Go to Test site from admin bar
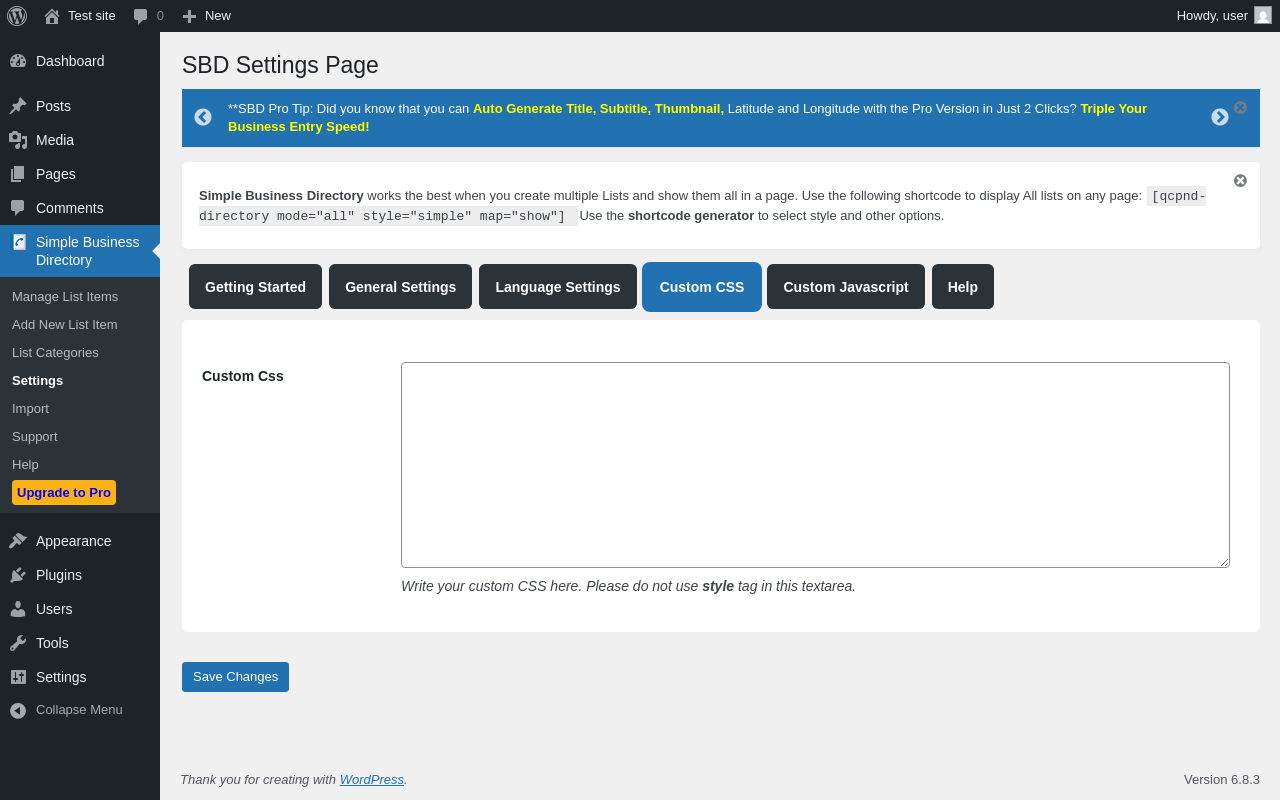 click(92, 16)
